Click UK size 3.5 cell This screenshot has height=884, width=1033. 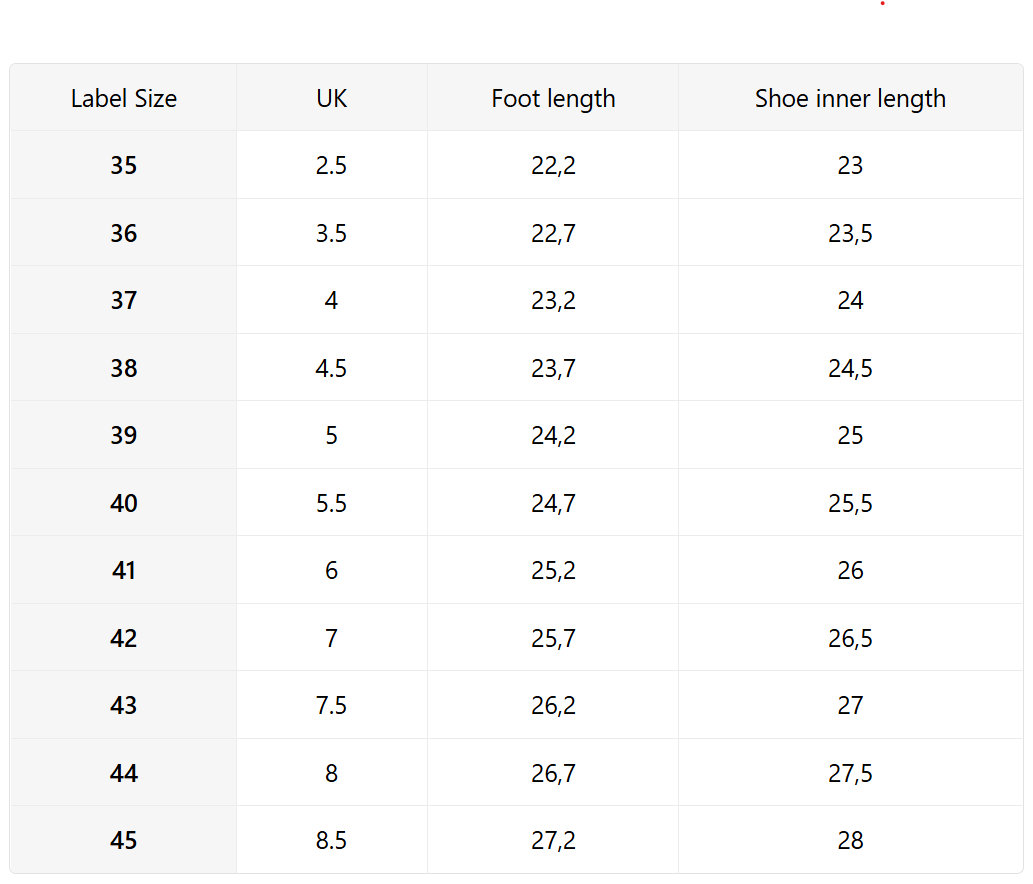331,234
